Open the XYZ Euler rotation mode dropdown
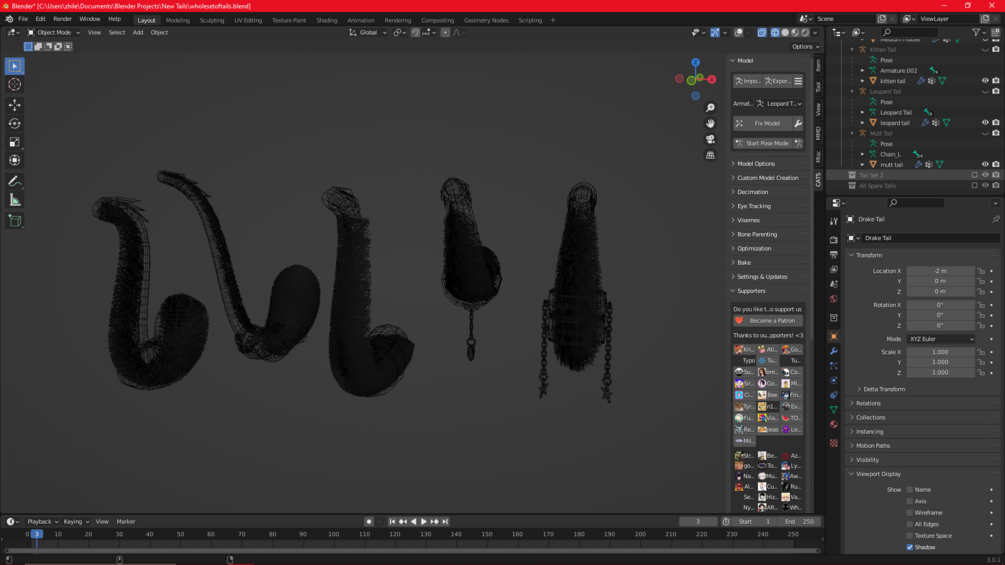This screenshot has width=1005, height=565. [940, 339]
